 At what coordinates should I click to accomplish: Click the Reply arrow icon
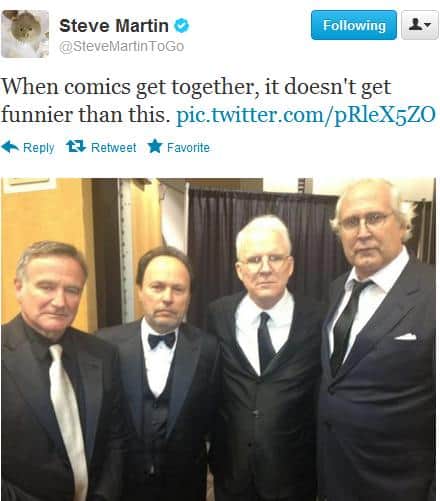point(10,147)
